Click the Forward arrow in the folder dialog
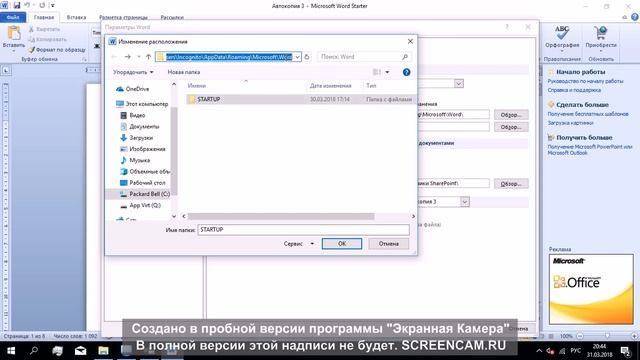 128,57
